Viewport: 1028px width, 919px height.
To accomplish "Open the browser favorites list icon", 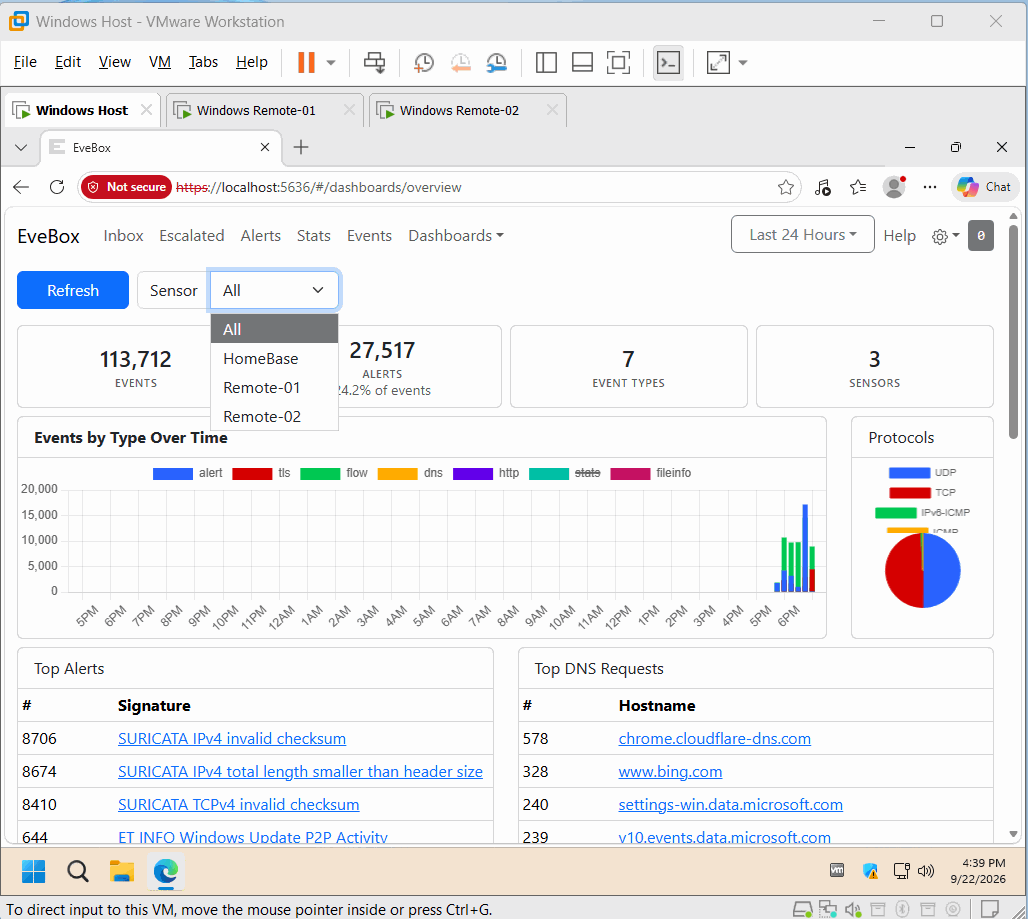I will [x=858, y=187].
